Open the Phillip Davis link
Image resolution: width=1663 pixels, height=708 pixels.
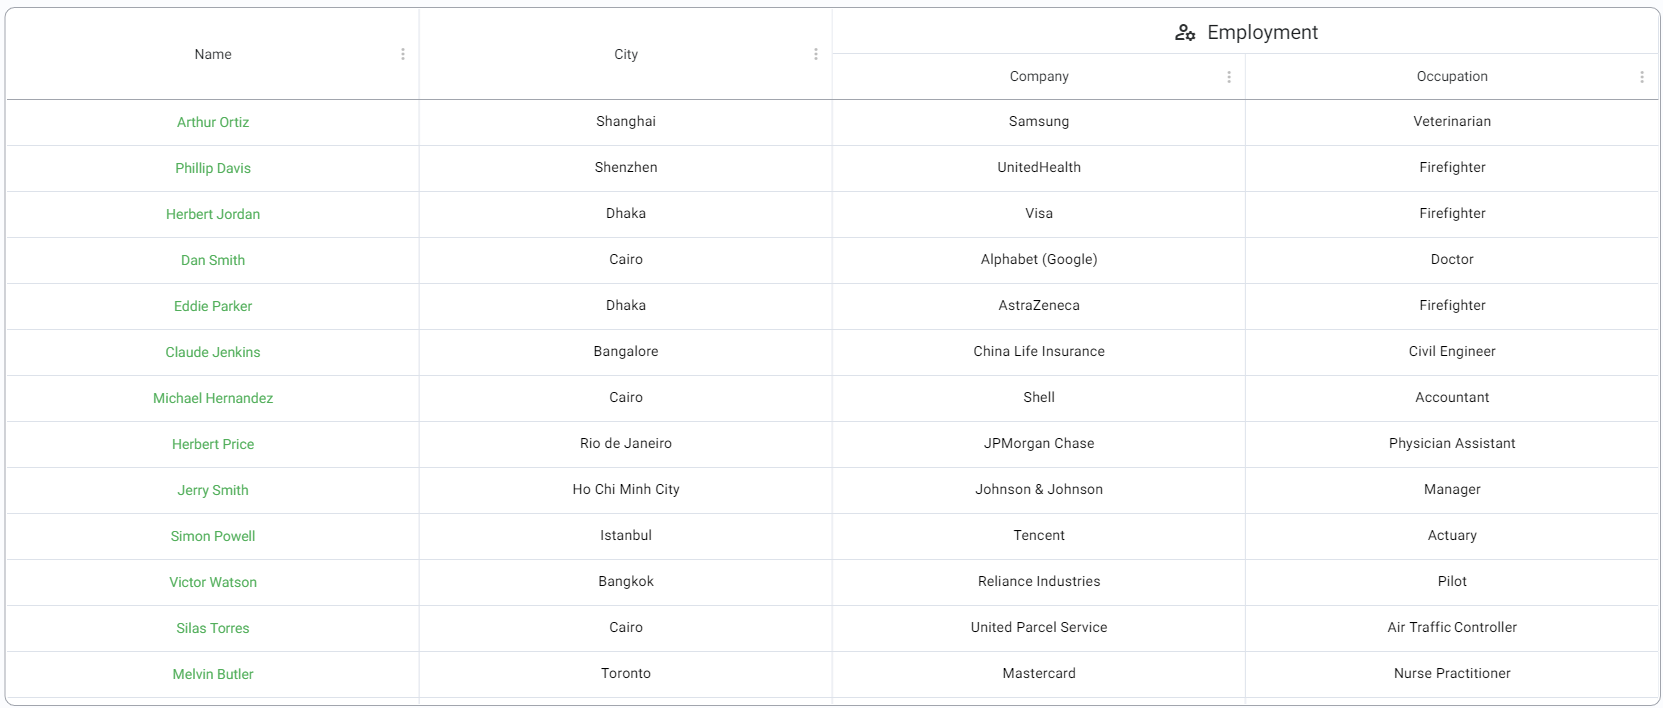click(213, 168)
